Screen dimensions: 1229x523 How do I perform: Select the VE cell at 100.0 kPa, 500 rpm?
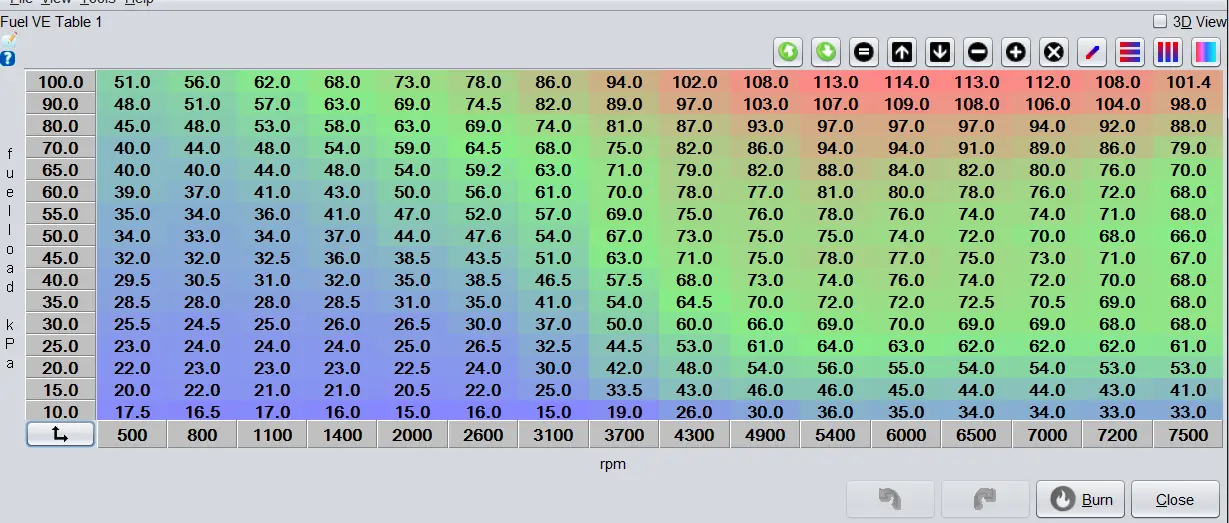pyautogui.click(x=132, y=82)
